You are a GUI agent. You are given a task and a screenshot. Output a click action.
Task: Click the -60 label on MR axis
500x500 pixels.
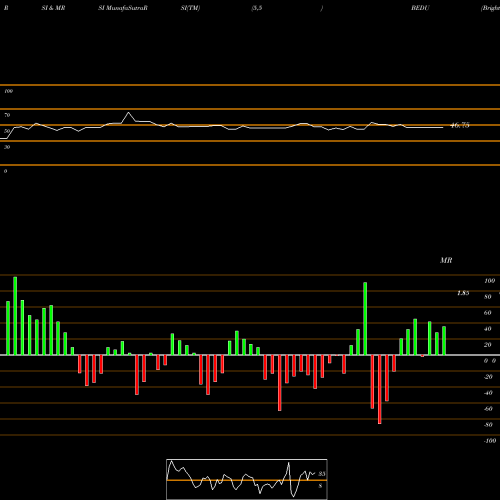pyautogui.click(x=488, y=409)
